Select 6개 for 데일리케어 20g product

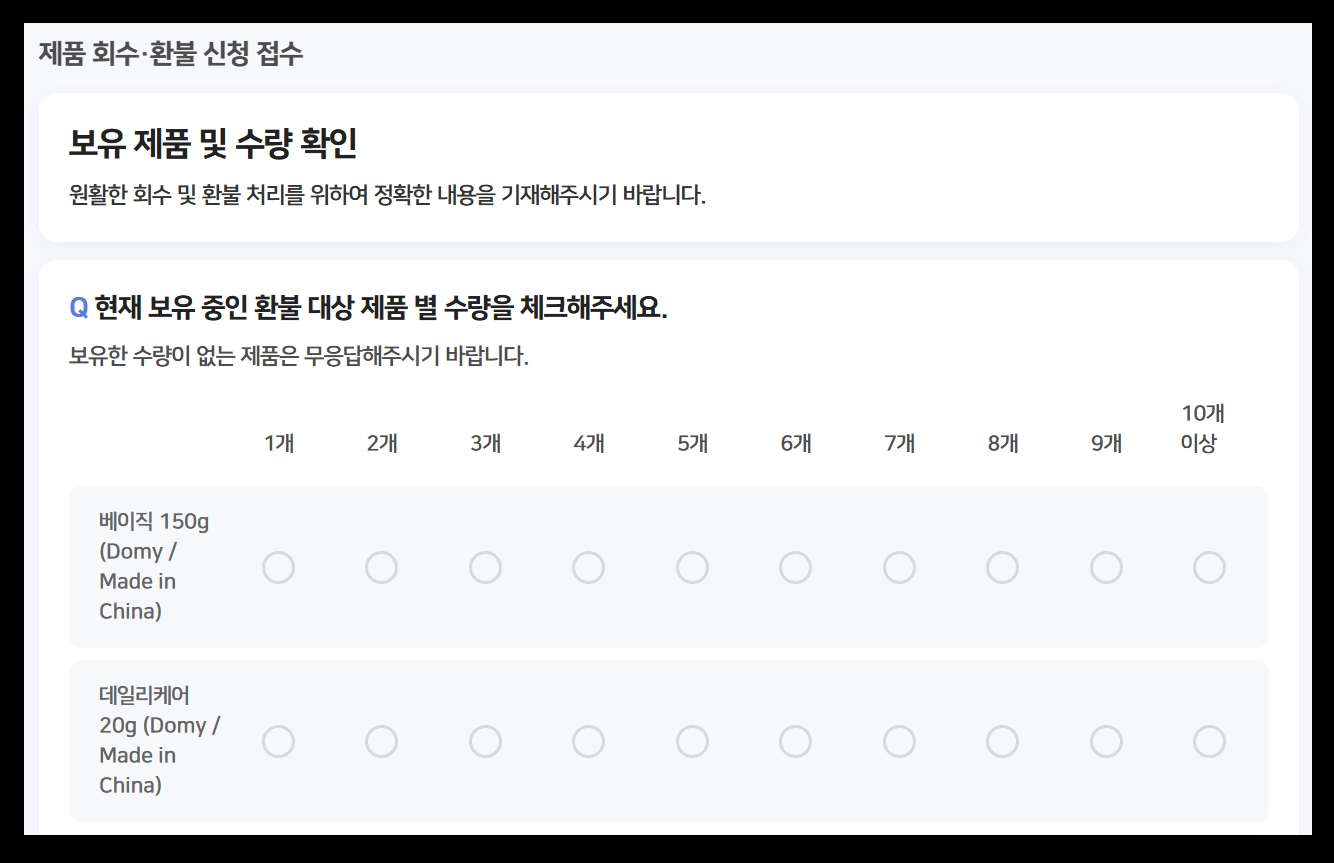(x=796, y=742)
